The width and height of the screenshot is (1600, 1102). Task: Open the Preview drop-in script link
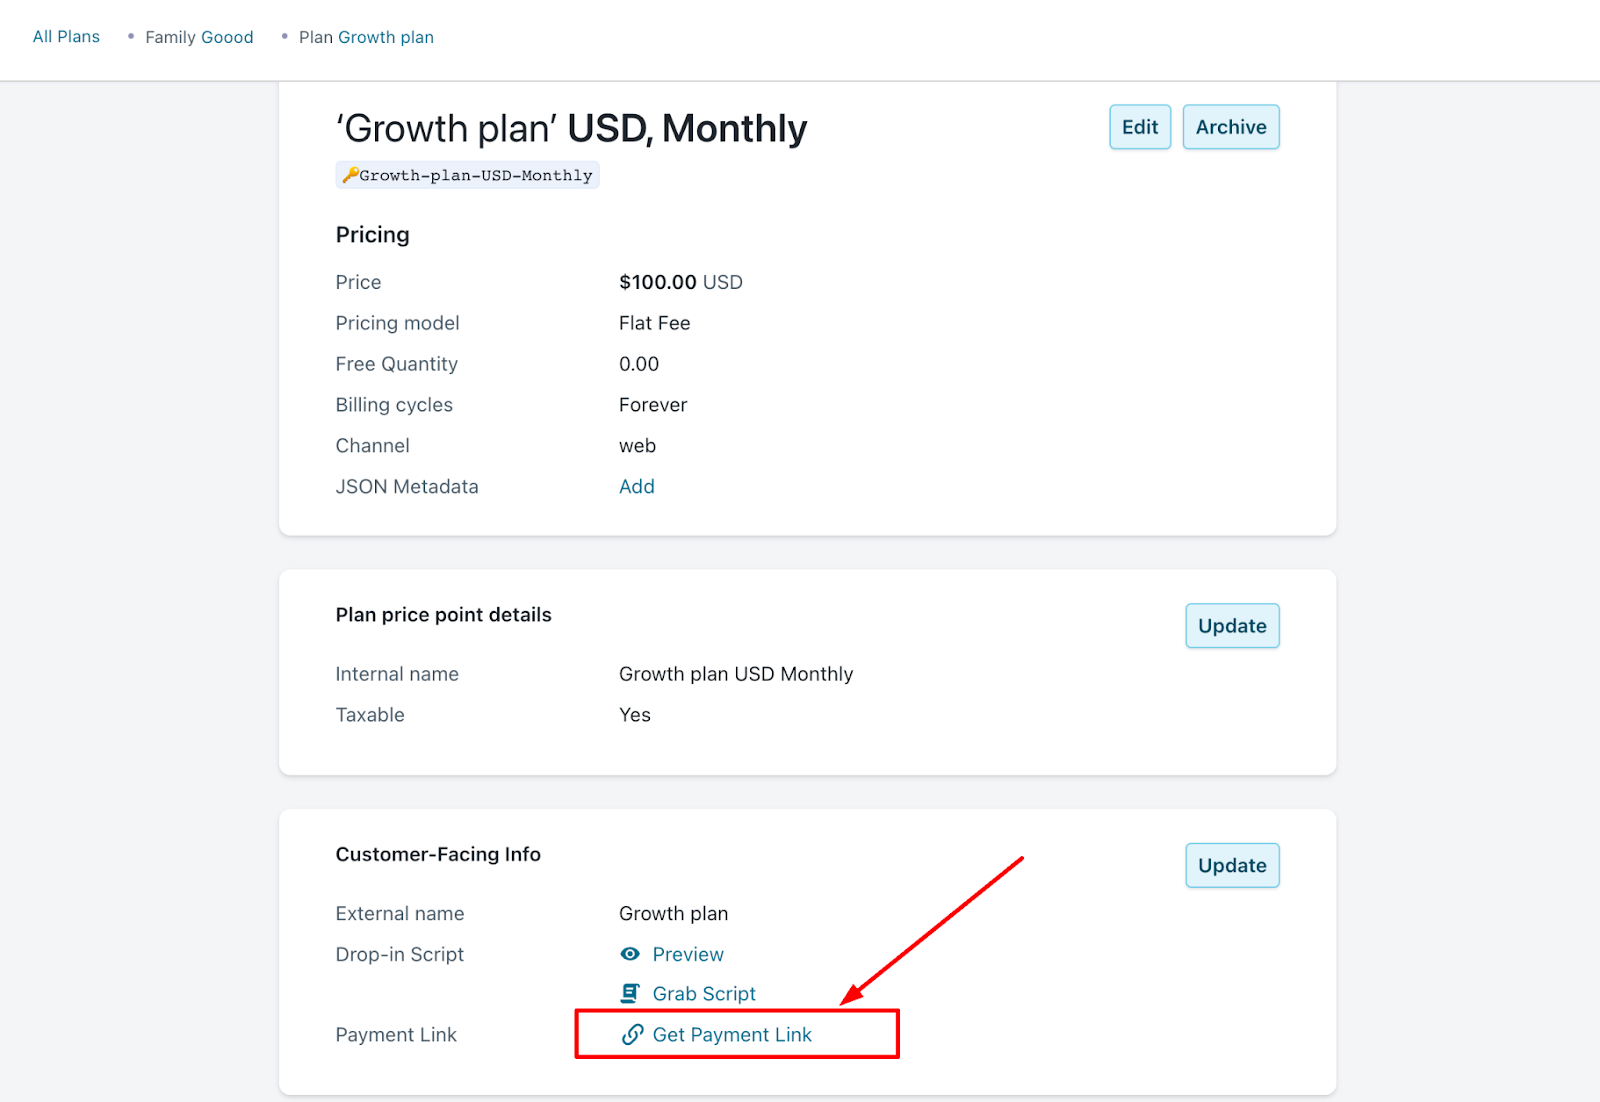[688, 954]
